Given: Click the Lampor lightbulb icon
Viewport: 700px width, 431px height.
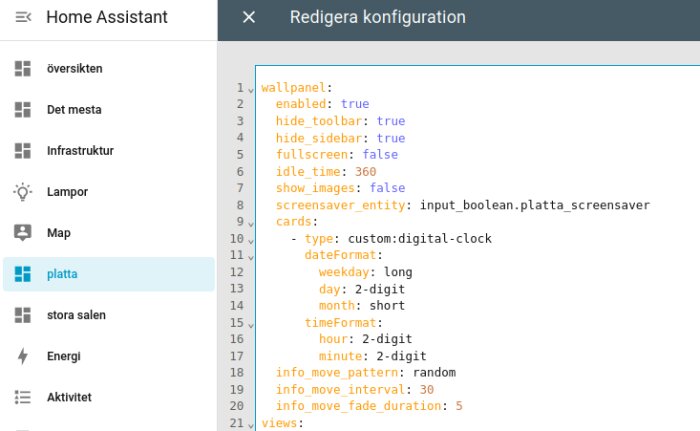Looking at the screenshot, I should 23,192.
